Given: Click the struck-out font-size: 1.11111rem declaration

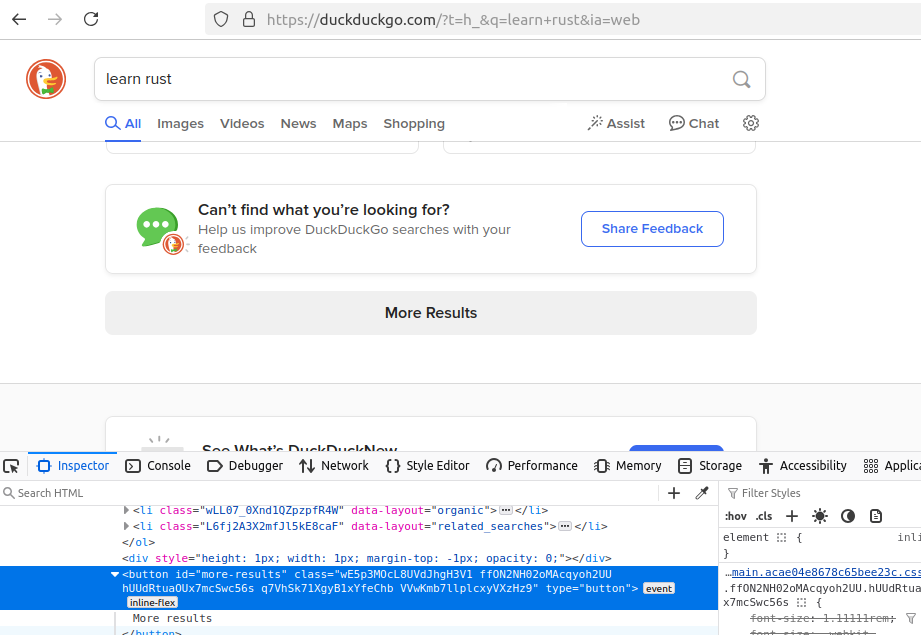Looking at the screenshot, I should click(822, 618).
